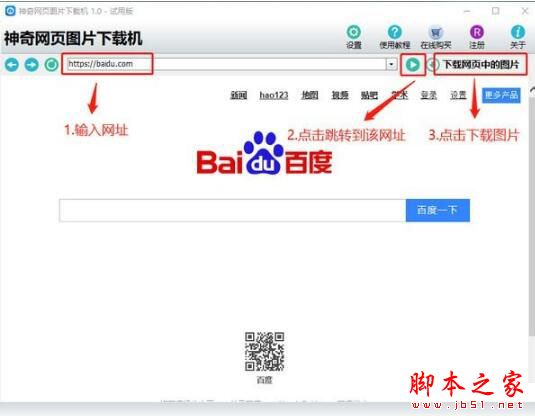Click the 百度一下 search button
535x416 pixels.
438,210
